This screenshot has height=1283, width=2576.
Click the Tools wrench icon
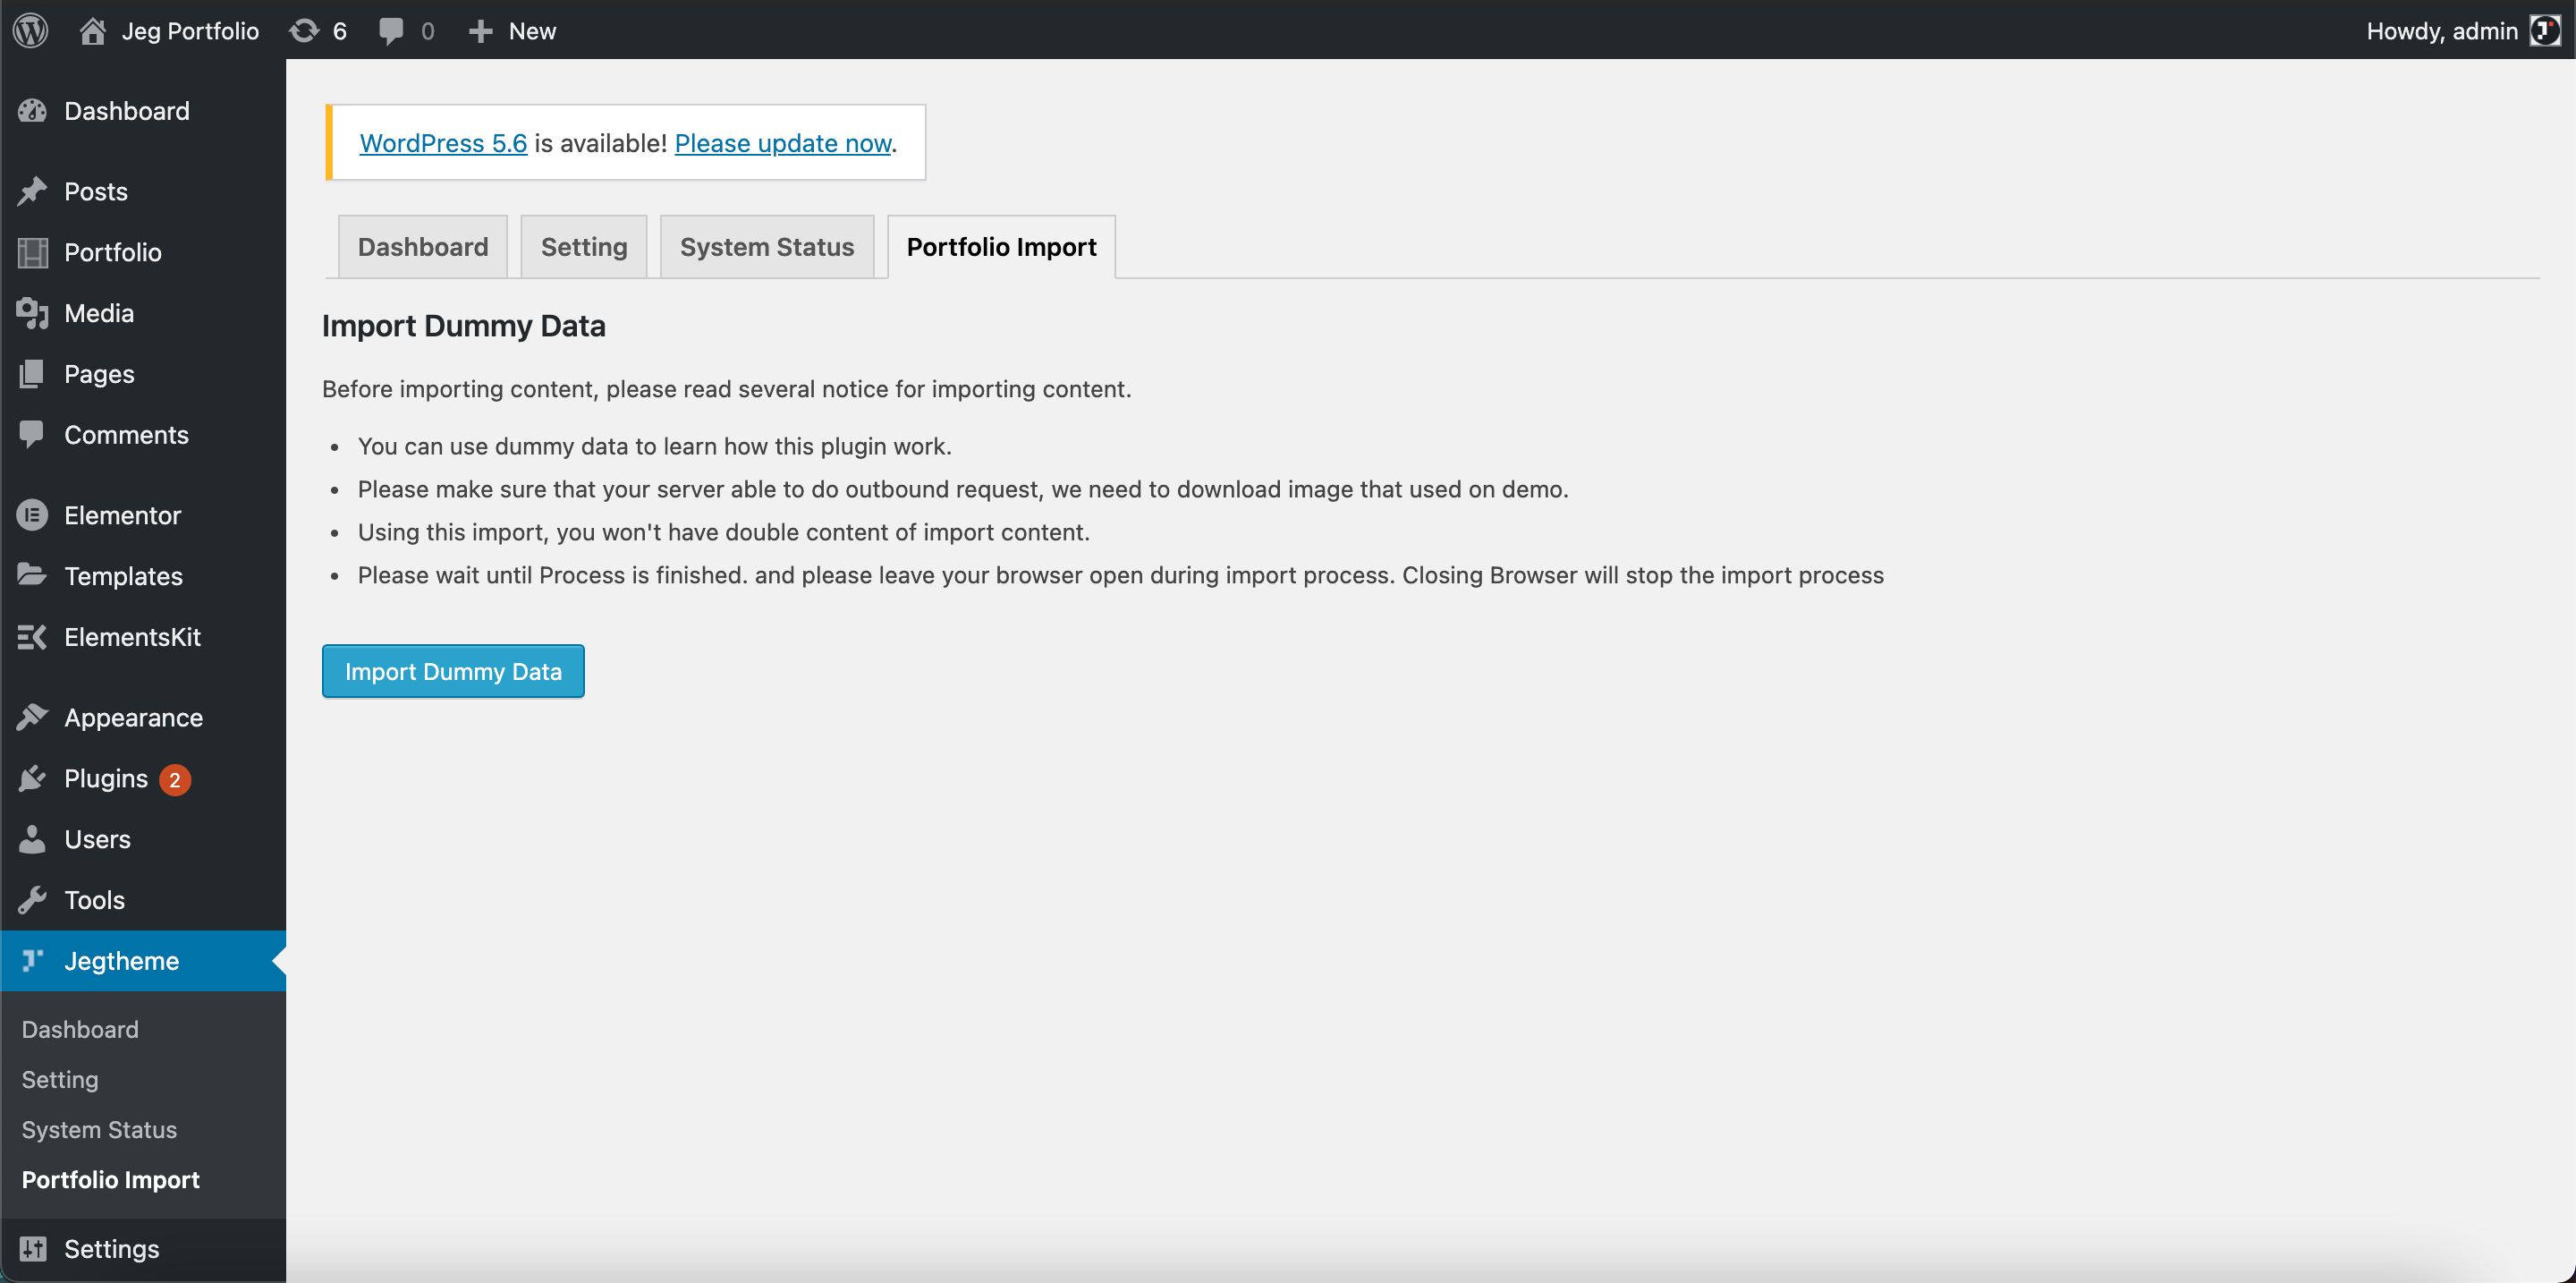(32, 899)
